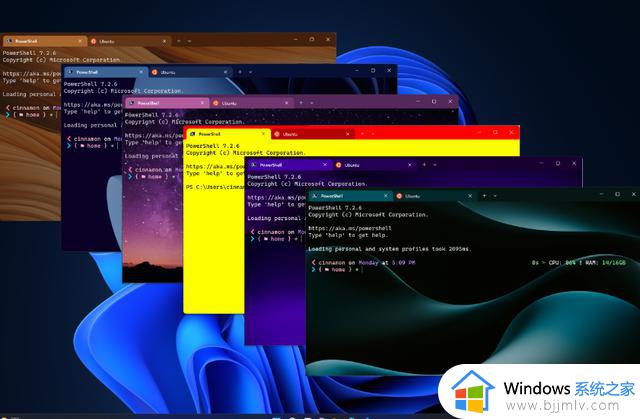Image resolution: width=640 pixels, height=419 pixels.
Task: Open new tab in violet terminal window
Action: tap(424, 164)
